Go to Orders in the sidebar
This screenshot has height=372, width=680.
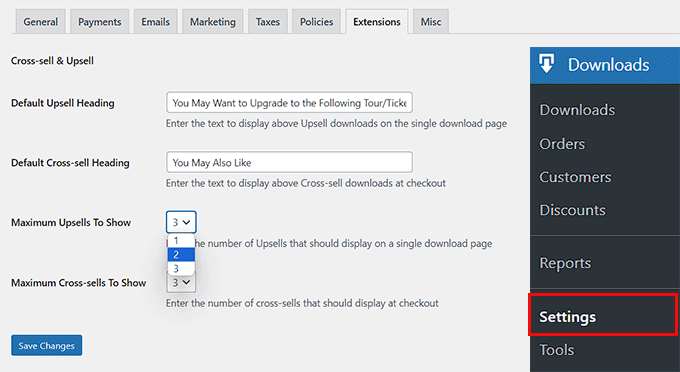pos(562,144)
